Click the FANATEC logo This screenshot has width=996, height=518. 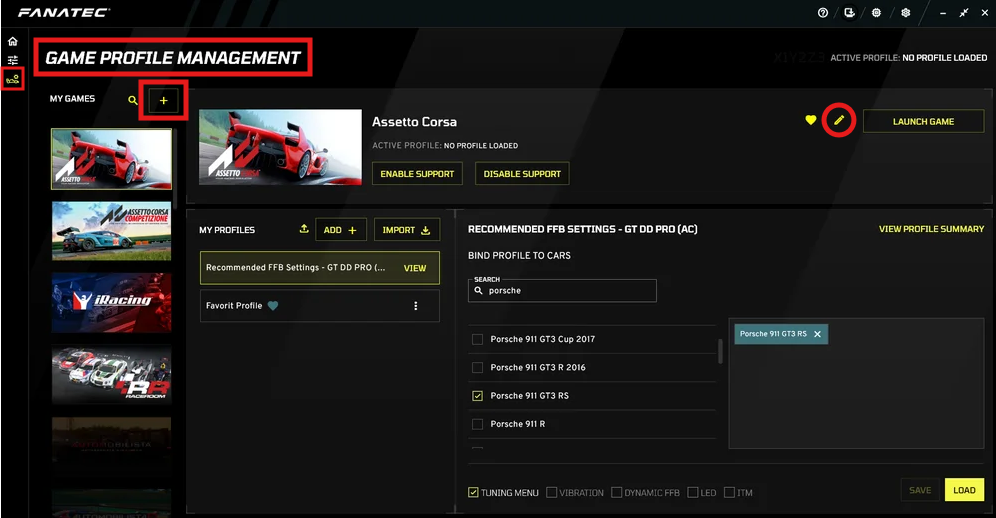tap(64, 13)
